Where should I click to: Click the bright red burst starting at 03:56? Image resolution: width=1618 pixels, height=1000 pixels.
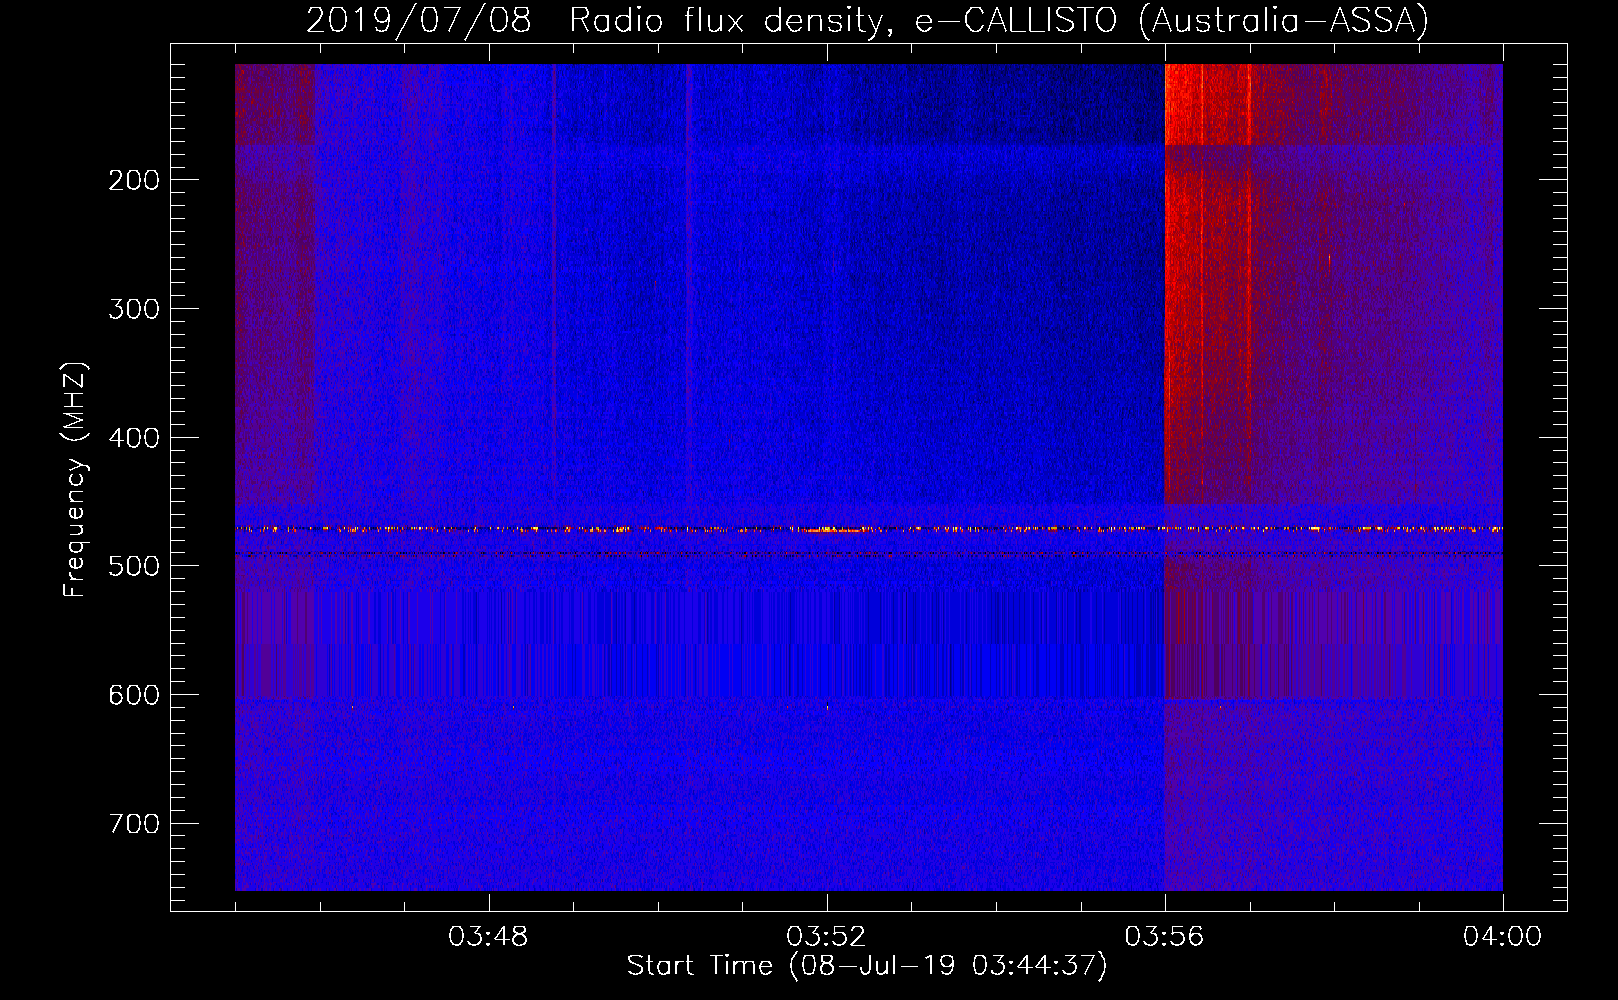(x=1208, y=283)
